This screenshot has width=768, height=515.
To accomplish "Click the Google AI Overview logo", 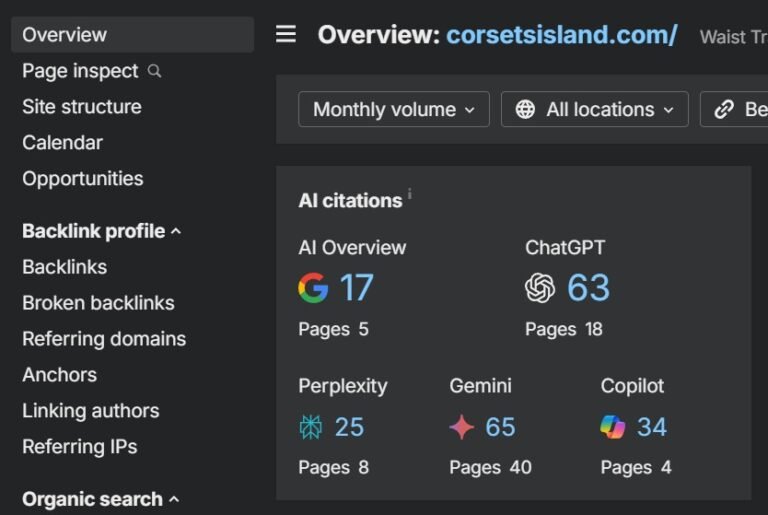I will [x=313, y=288].
